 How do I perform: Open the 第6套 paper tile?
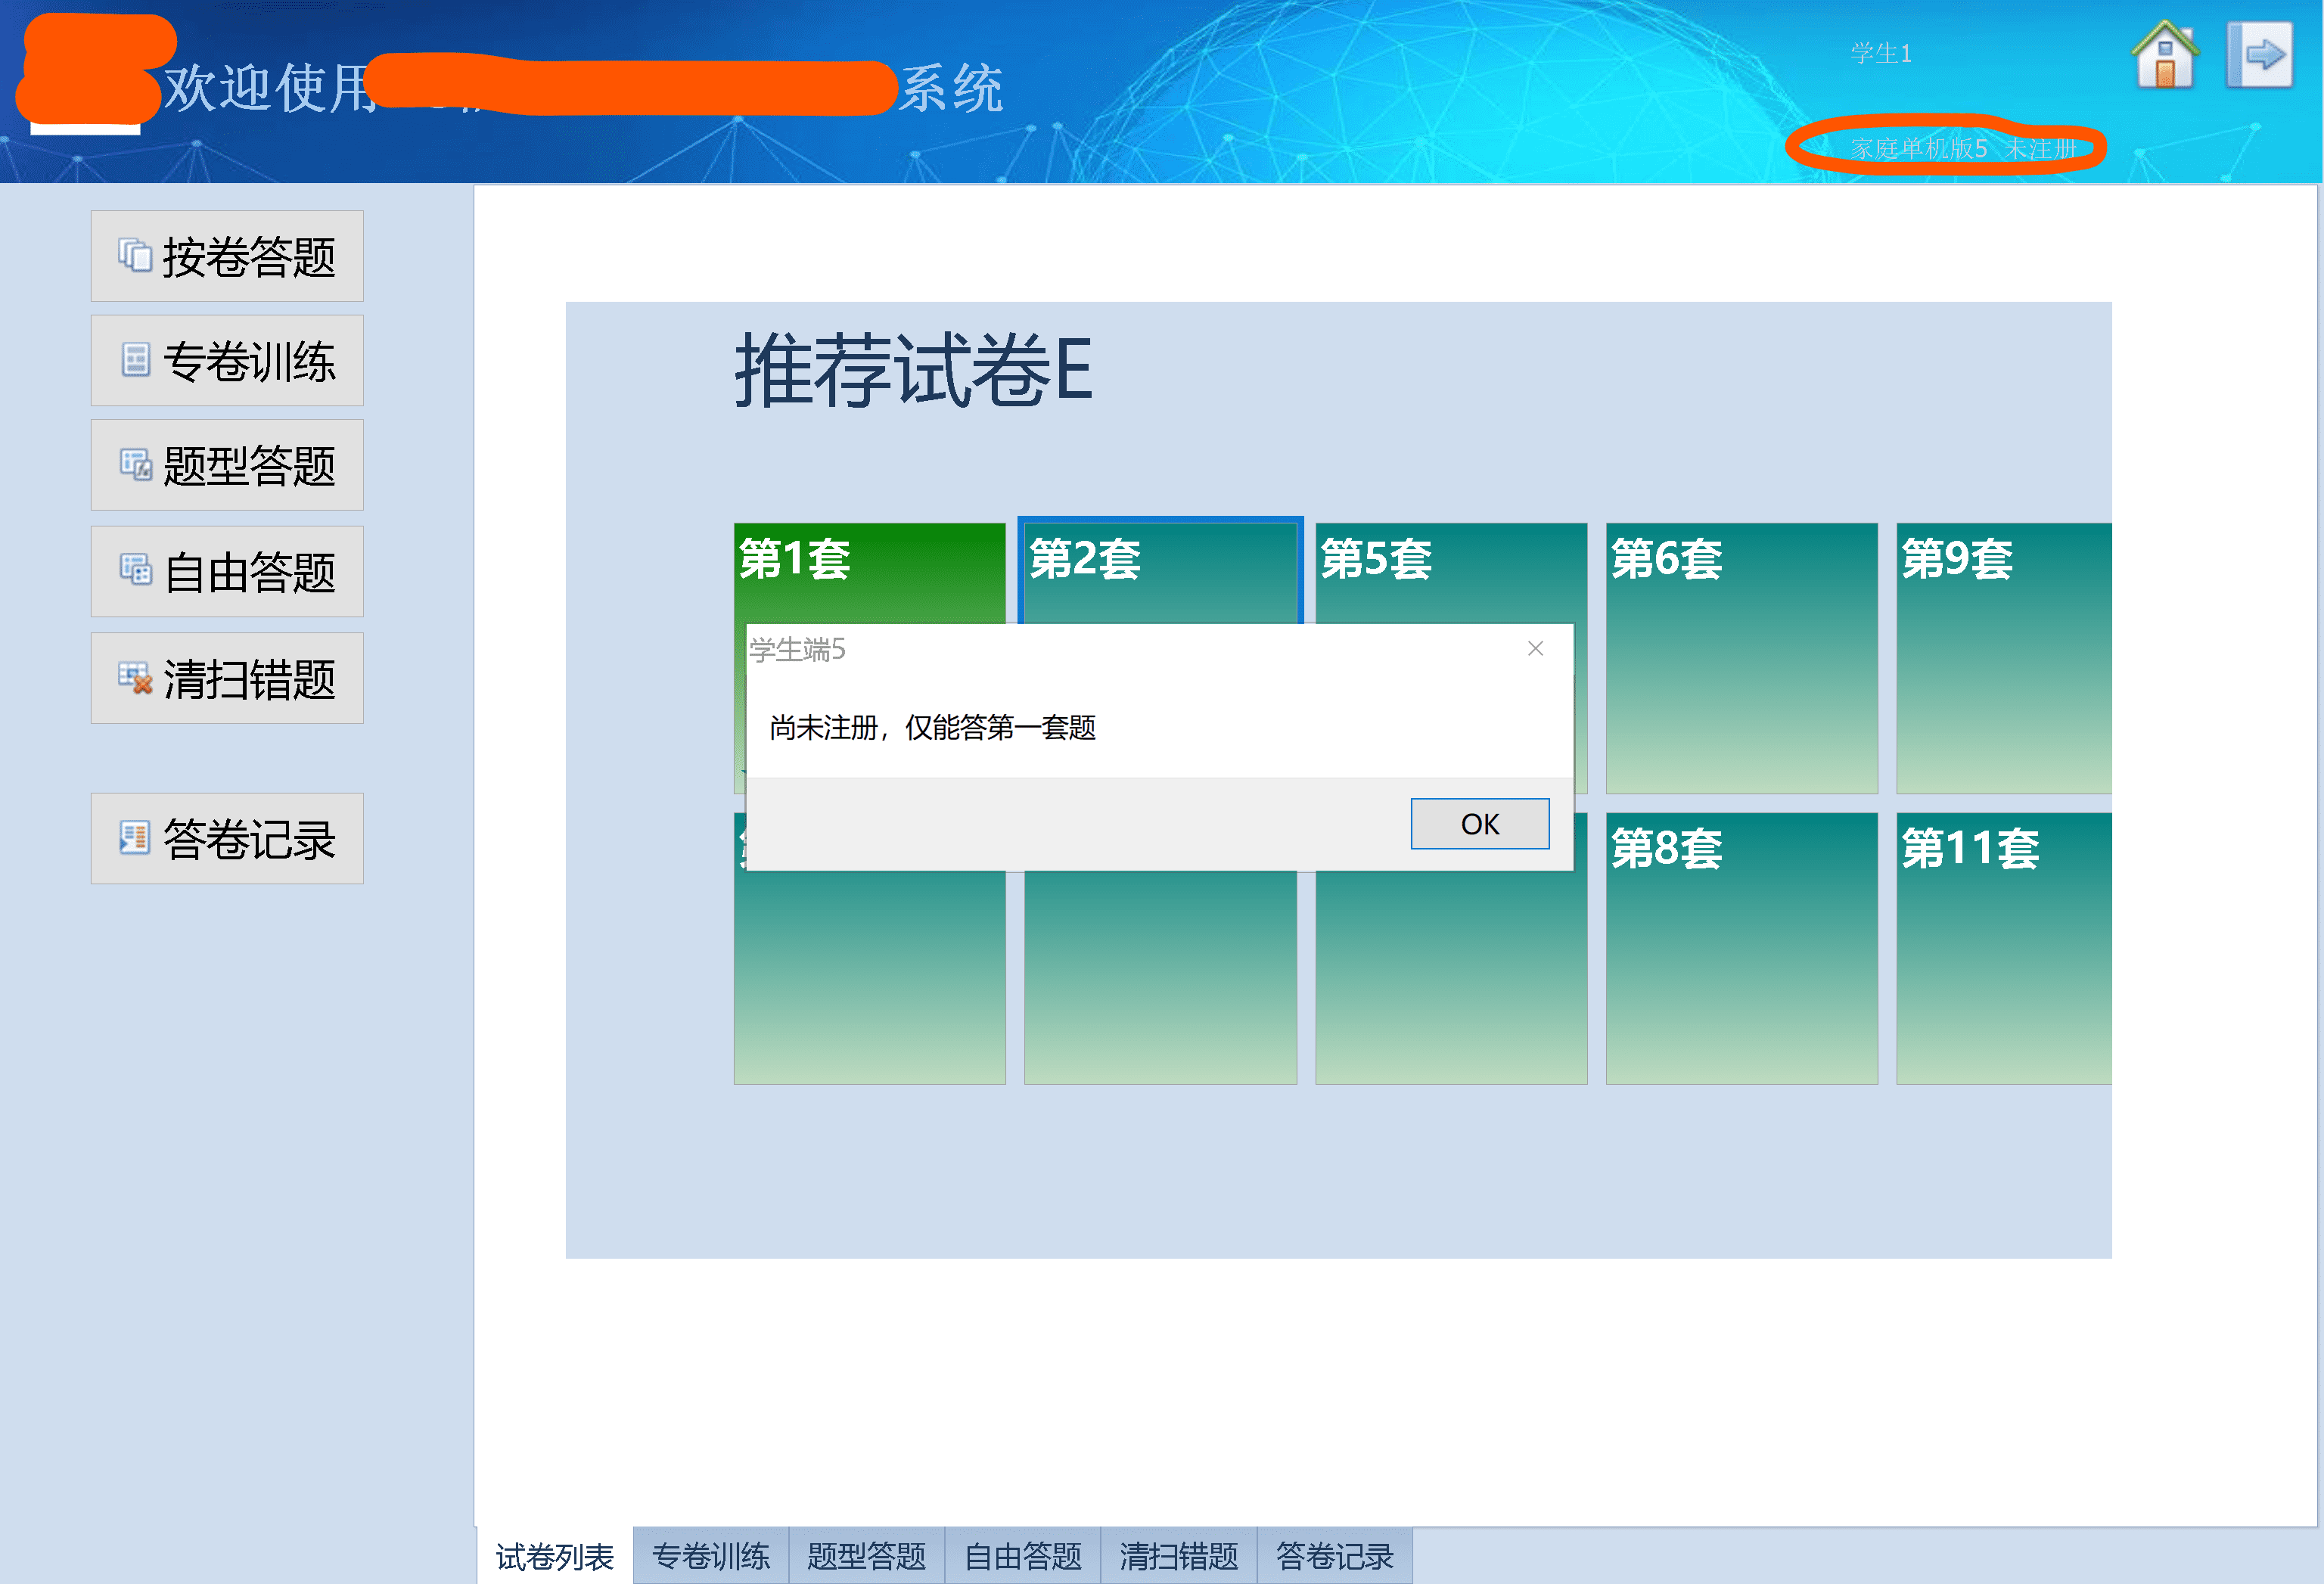click(1742, 658)
